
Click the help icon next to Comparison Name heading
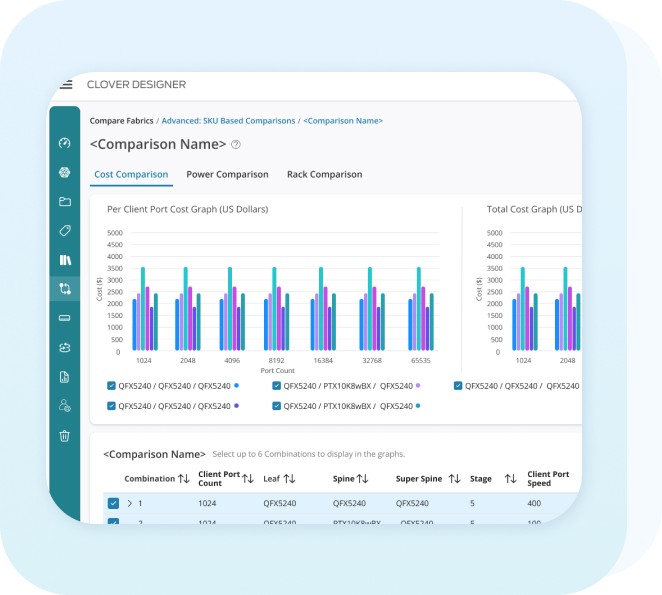coord(236,144)
